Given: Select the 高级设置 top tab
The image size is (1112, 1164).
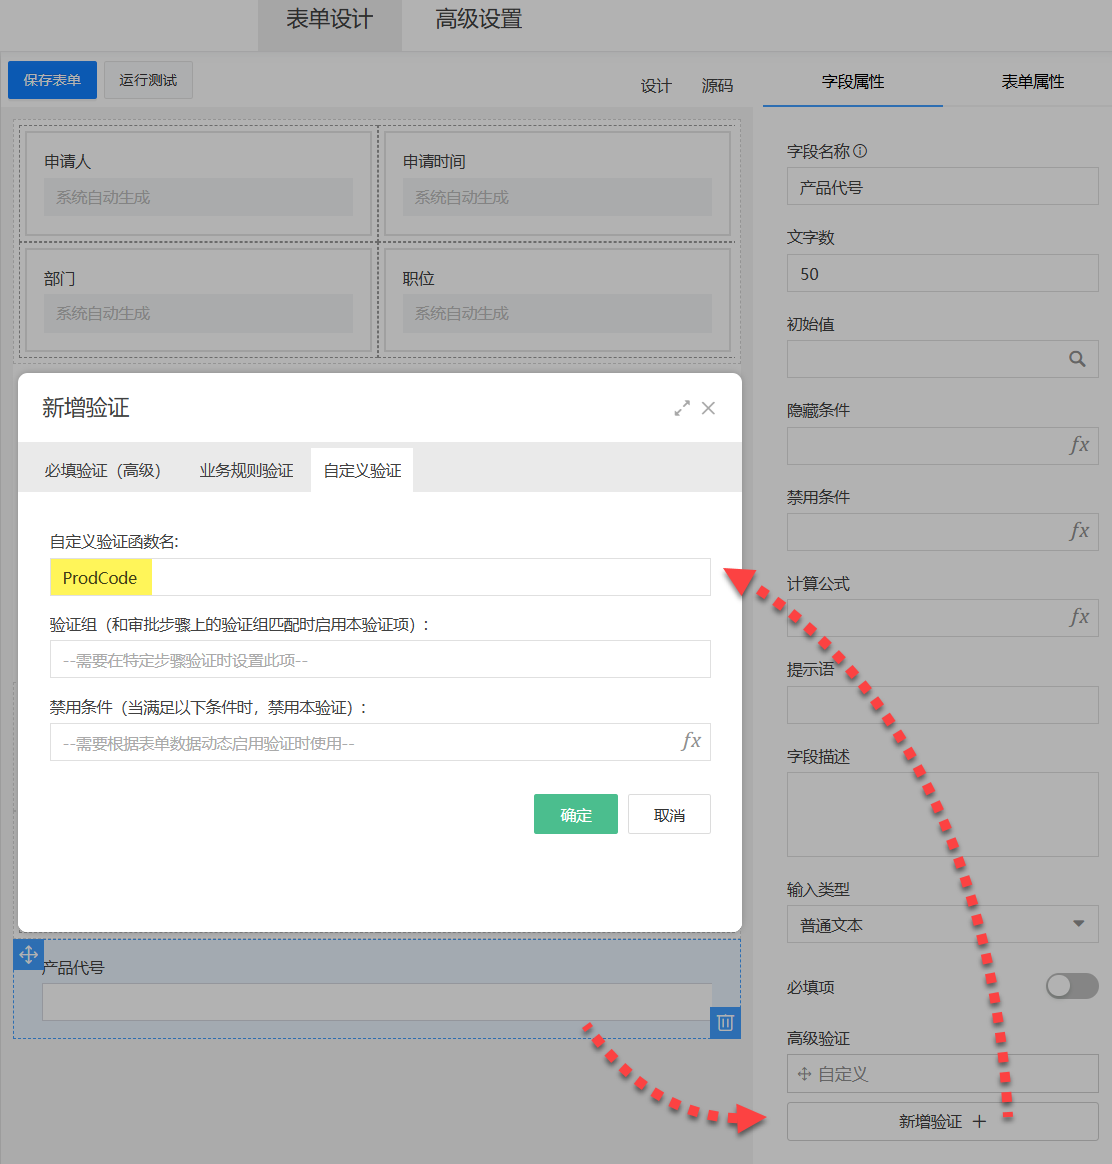Looking at the screenshot, I should click(x=478, y=20).
